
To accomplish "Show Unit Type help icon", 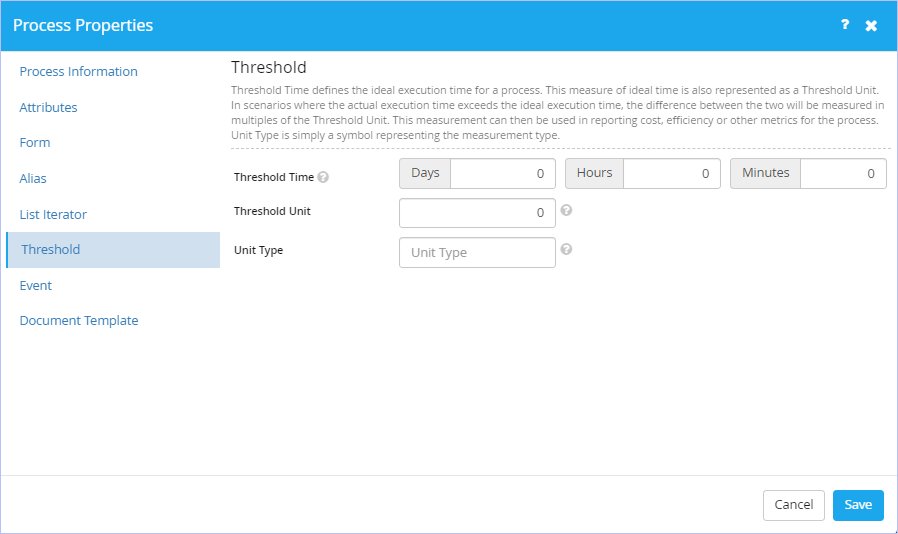I will 566,249.
